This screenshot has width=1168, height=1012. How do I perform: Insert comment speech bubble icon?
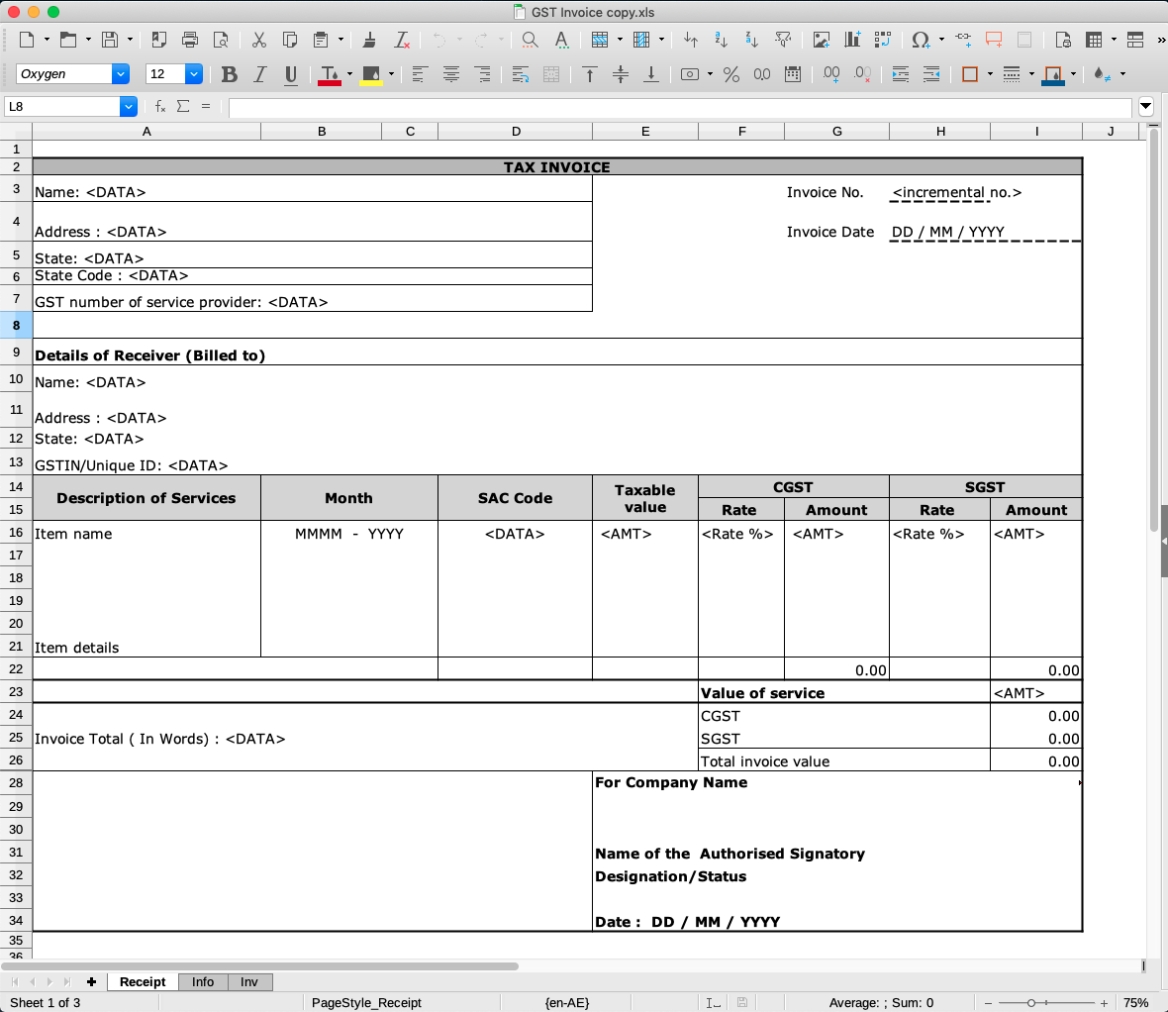tap(994, 39)
